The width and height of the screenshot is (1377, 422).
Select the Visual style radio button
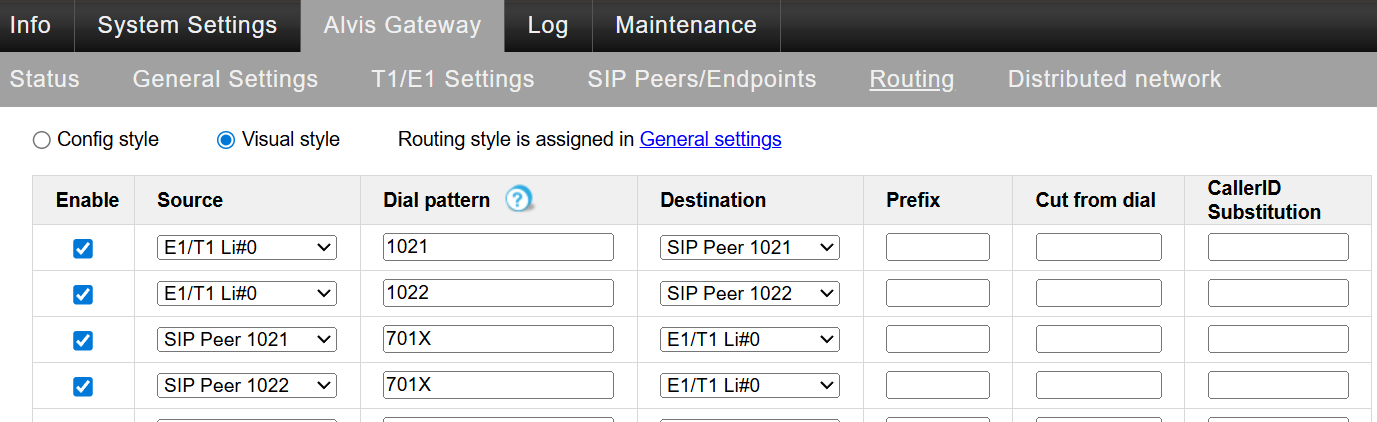point(226,140)
